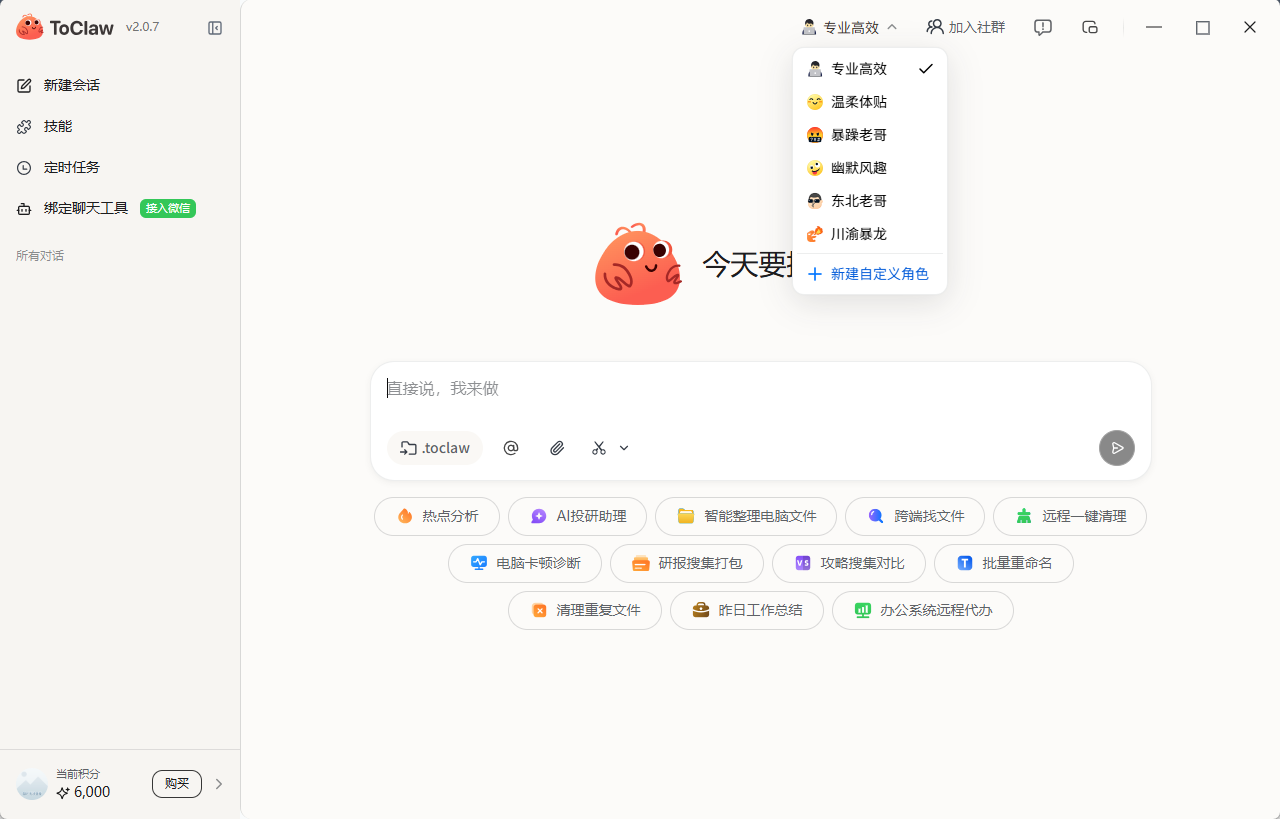Open the 技能 (skills) panel
This screenshot has width=1280, height=819.
57,125
